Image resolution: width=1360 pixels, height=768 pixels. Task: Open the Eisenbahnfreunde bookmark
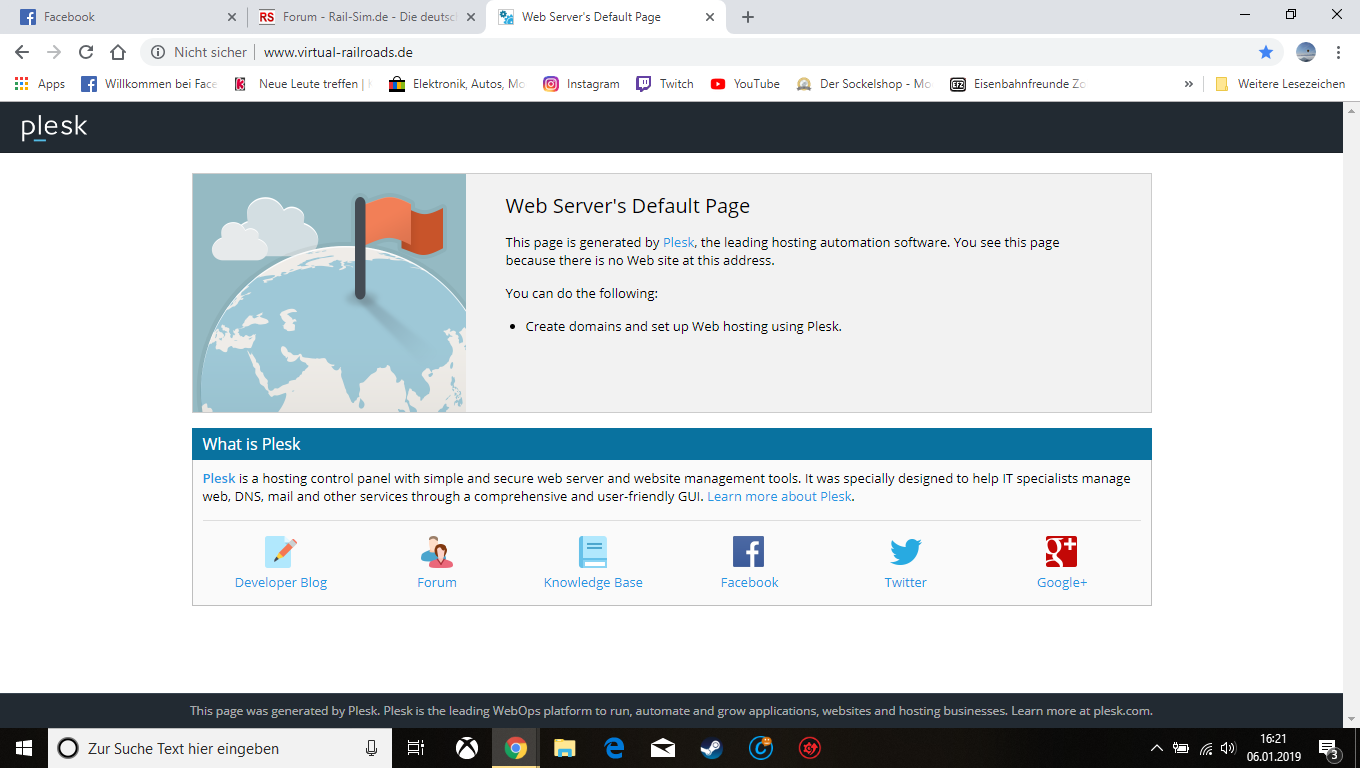(x=1018, y=84)
